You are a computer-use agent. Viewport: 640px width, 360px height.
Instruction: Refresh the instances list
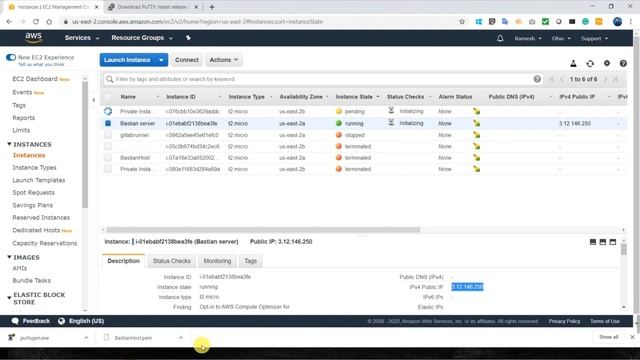click(590, 63)
